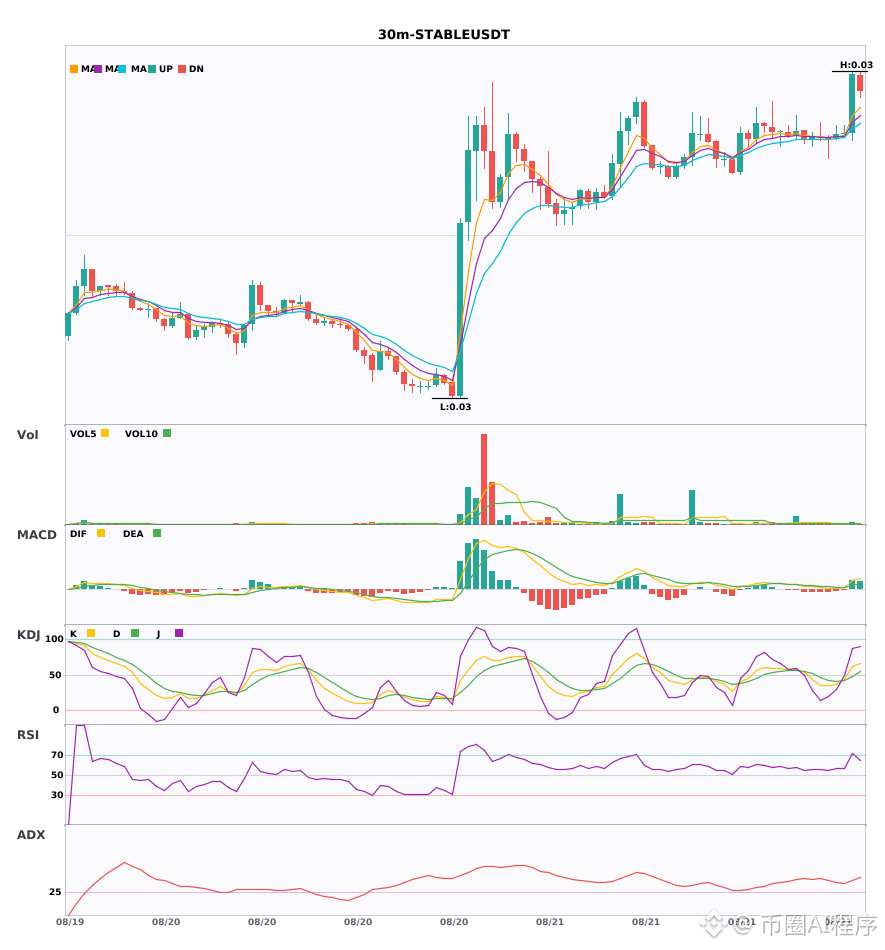Image resolution: width=885 pixels, height=950 pixels.
Task: Click the RSI panel label
Action: tap(28, 735)
